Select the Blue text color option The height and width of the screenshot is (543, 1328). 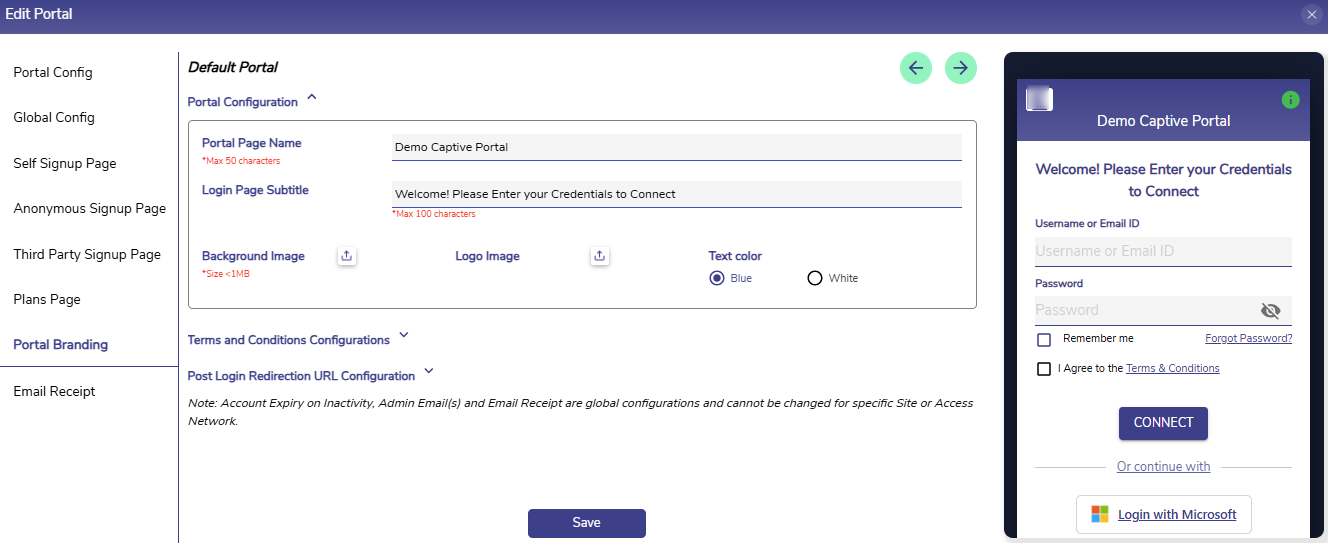[717, 278]
